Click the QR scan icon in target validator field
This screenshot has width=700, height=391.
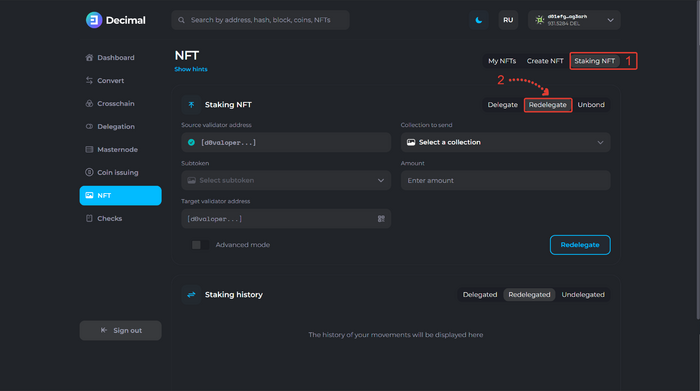point(381,219)
